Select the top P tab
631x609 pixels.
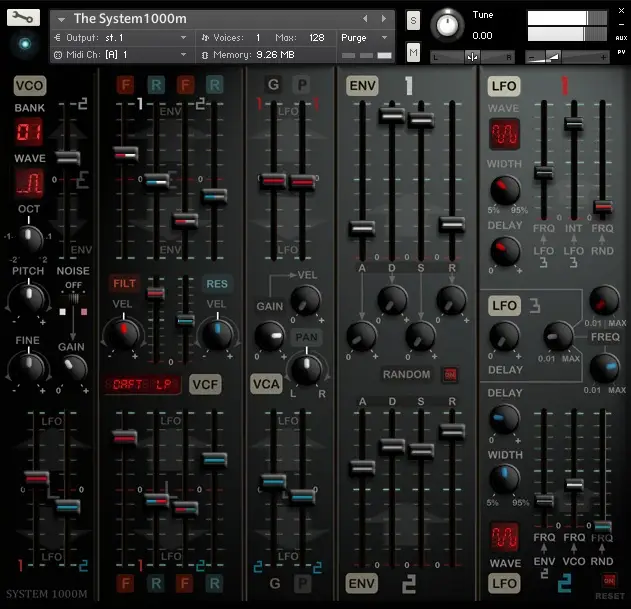pos(302,85)
